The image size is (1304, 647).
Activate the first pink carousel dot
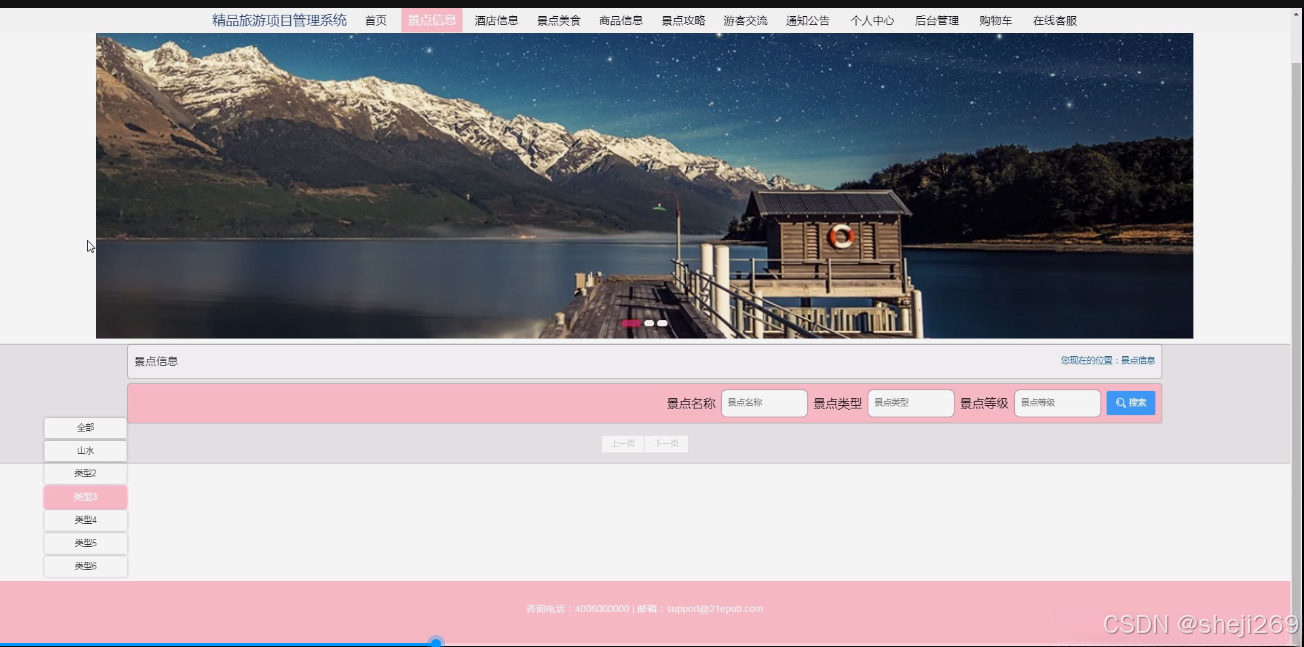click(x=631, y=323)
